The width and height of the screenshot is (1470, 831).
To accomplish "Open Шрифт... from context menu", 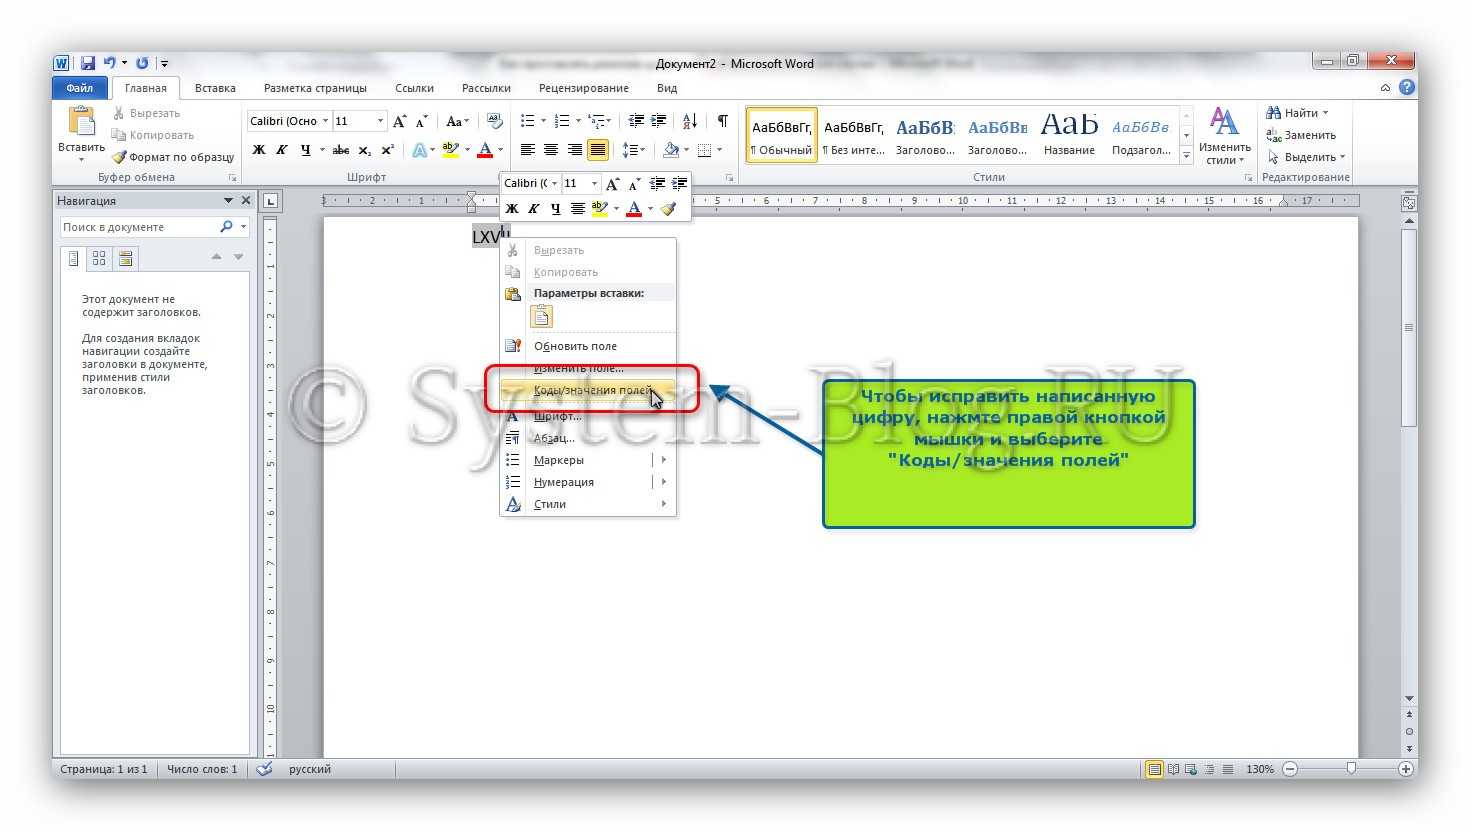I will coord(588,416).
